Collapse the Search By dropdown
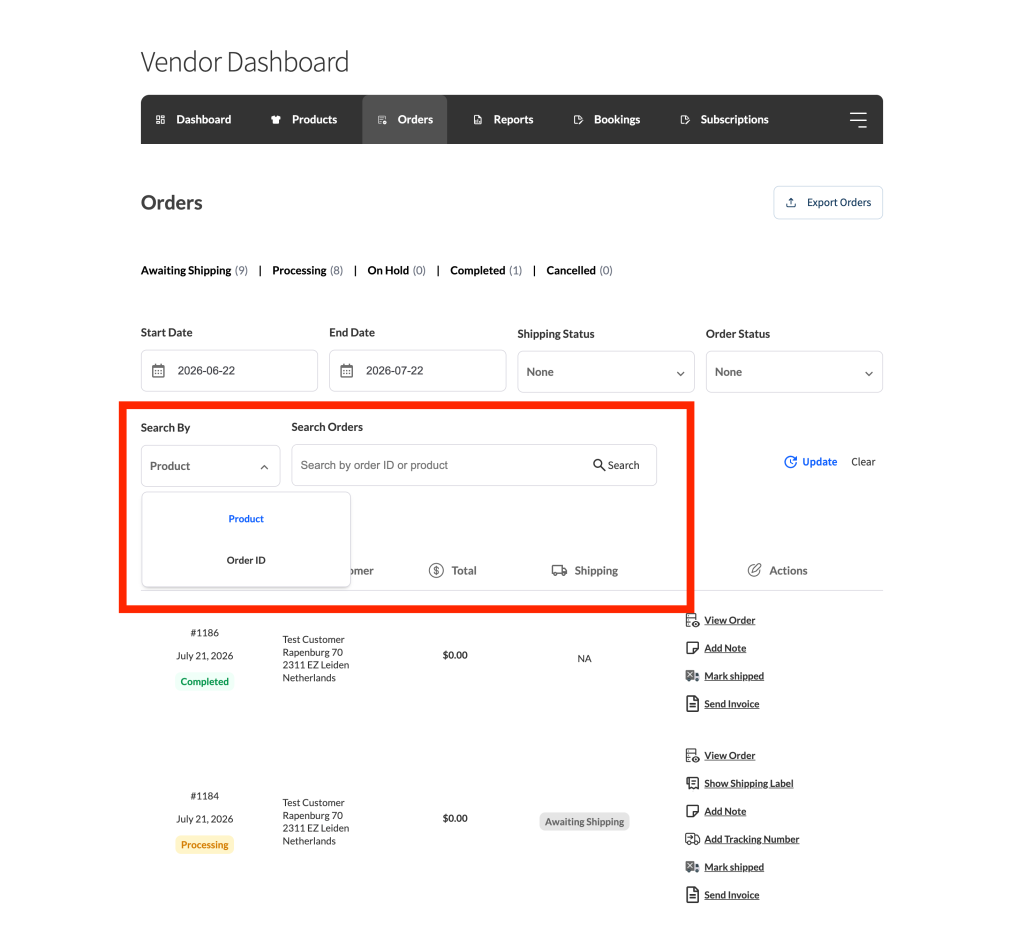Screen dimensions: 1024x932 210,466
